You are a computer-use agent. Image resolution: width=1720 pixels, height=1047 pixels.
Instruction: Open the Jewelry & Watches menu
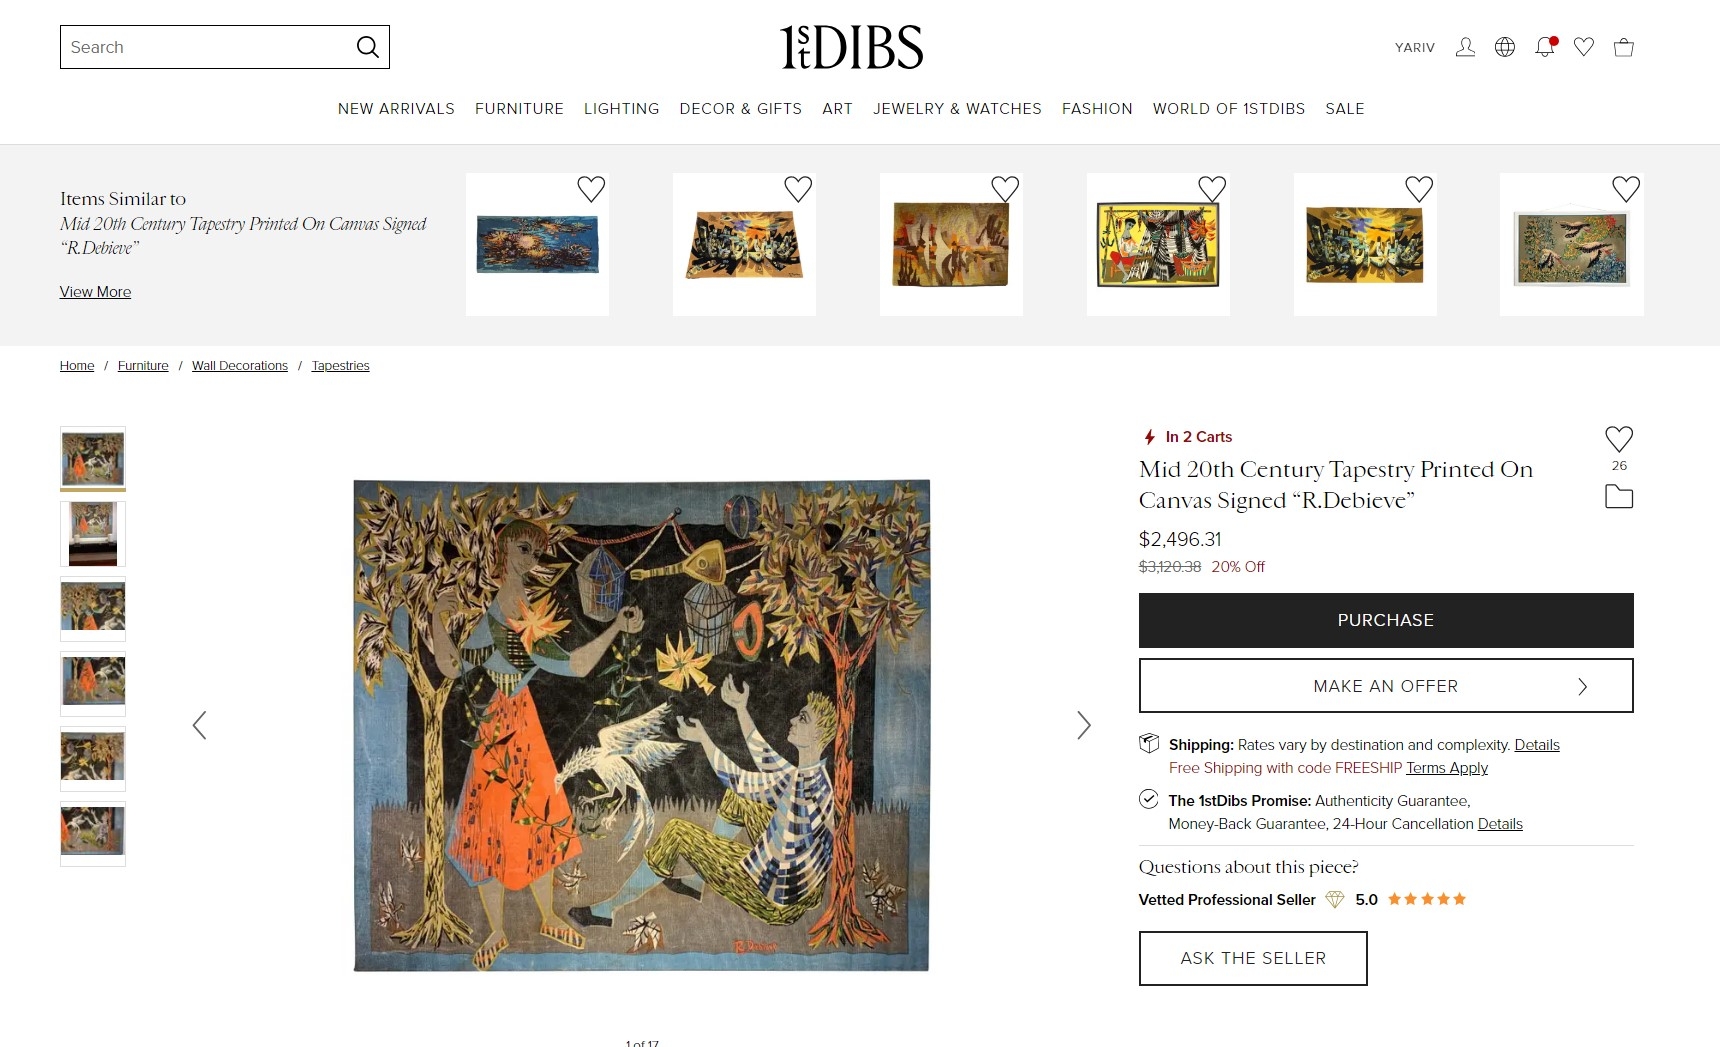tap(957, 109)
